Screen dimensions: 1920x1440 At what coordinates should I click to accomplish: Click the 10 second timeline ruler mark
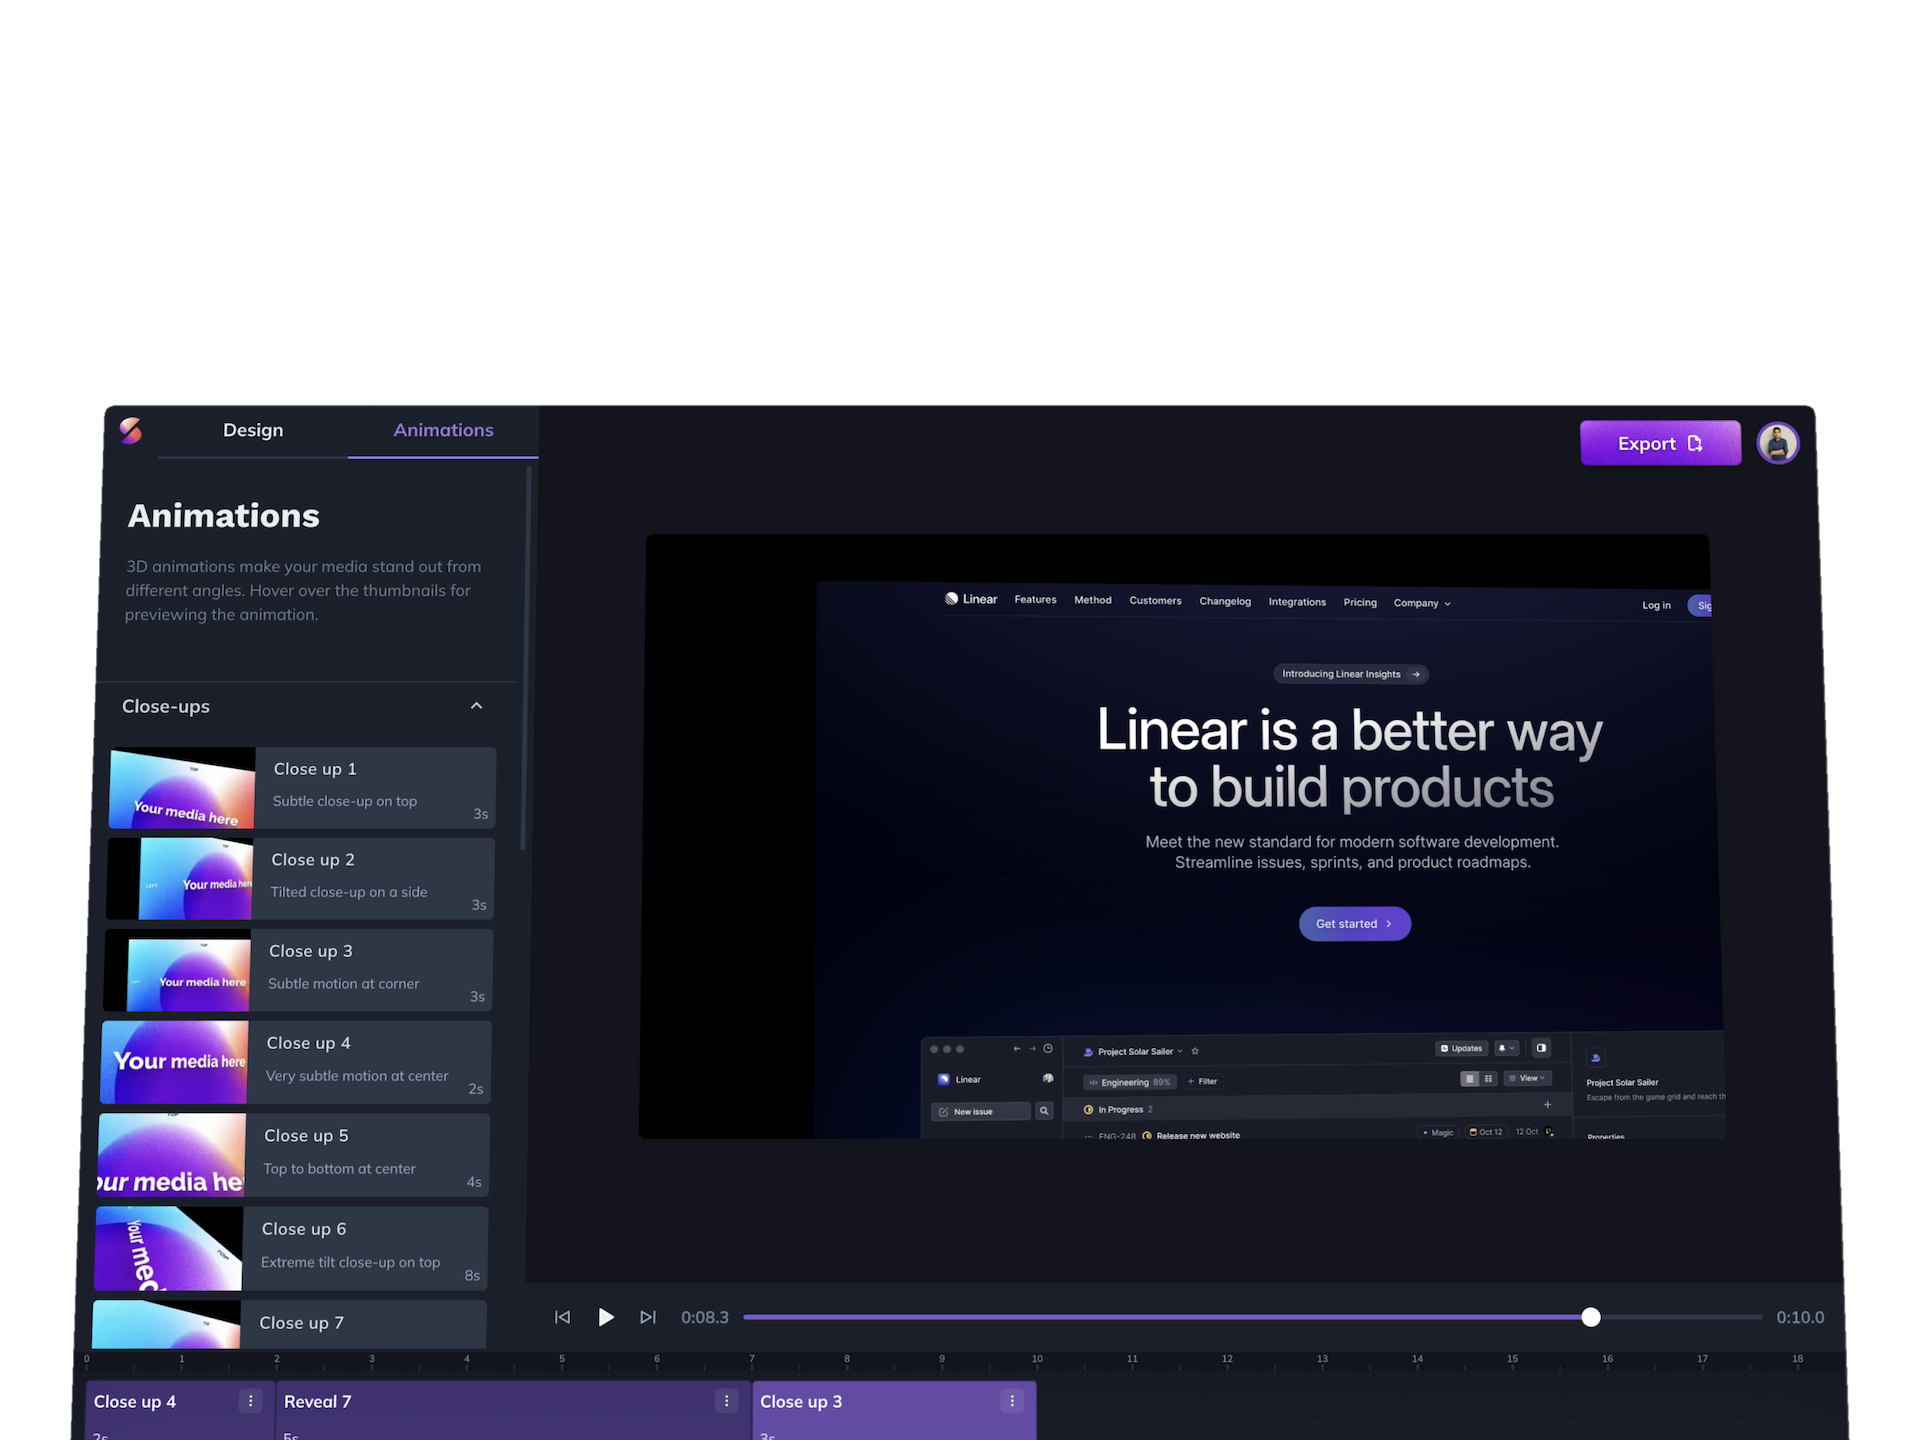1037,1360
